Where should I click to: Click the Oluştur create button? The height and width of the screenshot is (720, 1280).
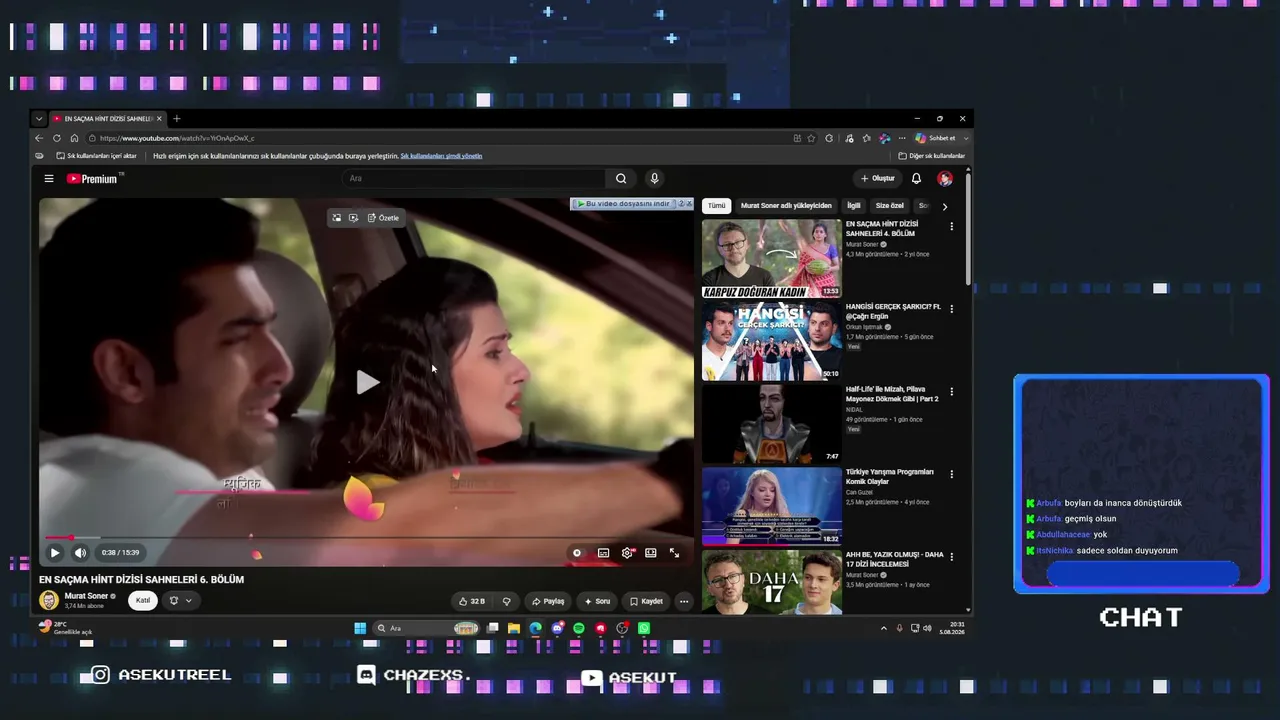[x=878, y=179]
